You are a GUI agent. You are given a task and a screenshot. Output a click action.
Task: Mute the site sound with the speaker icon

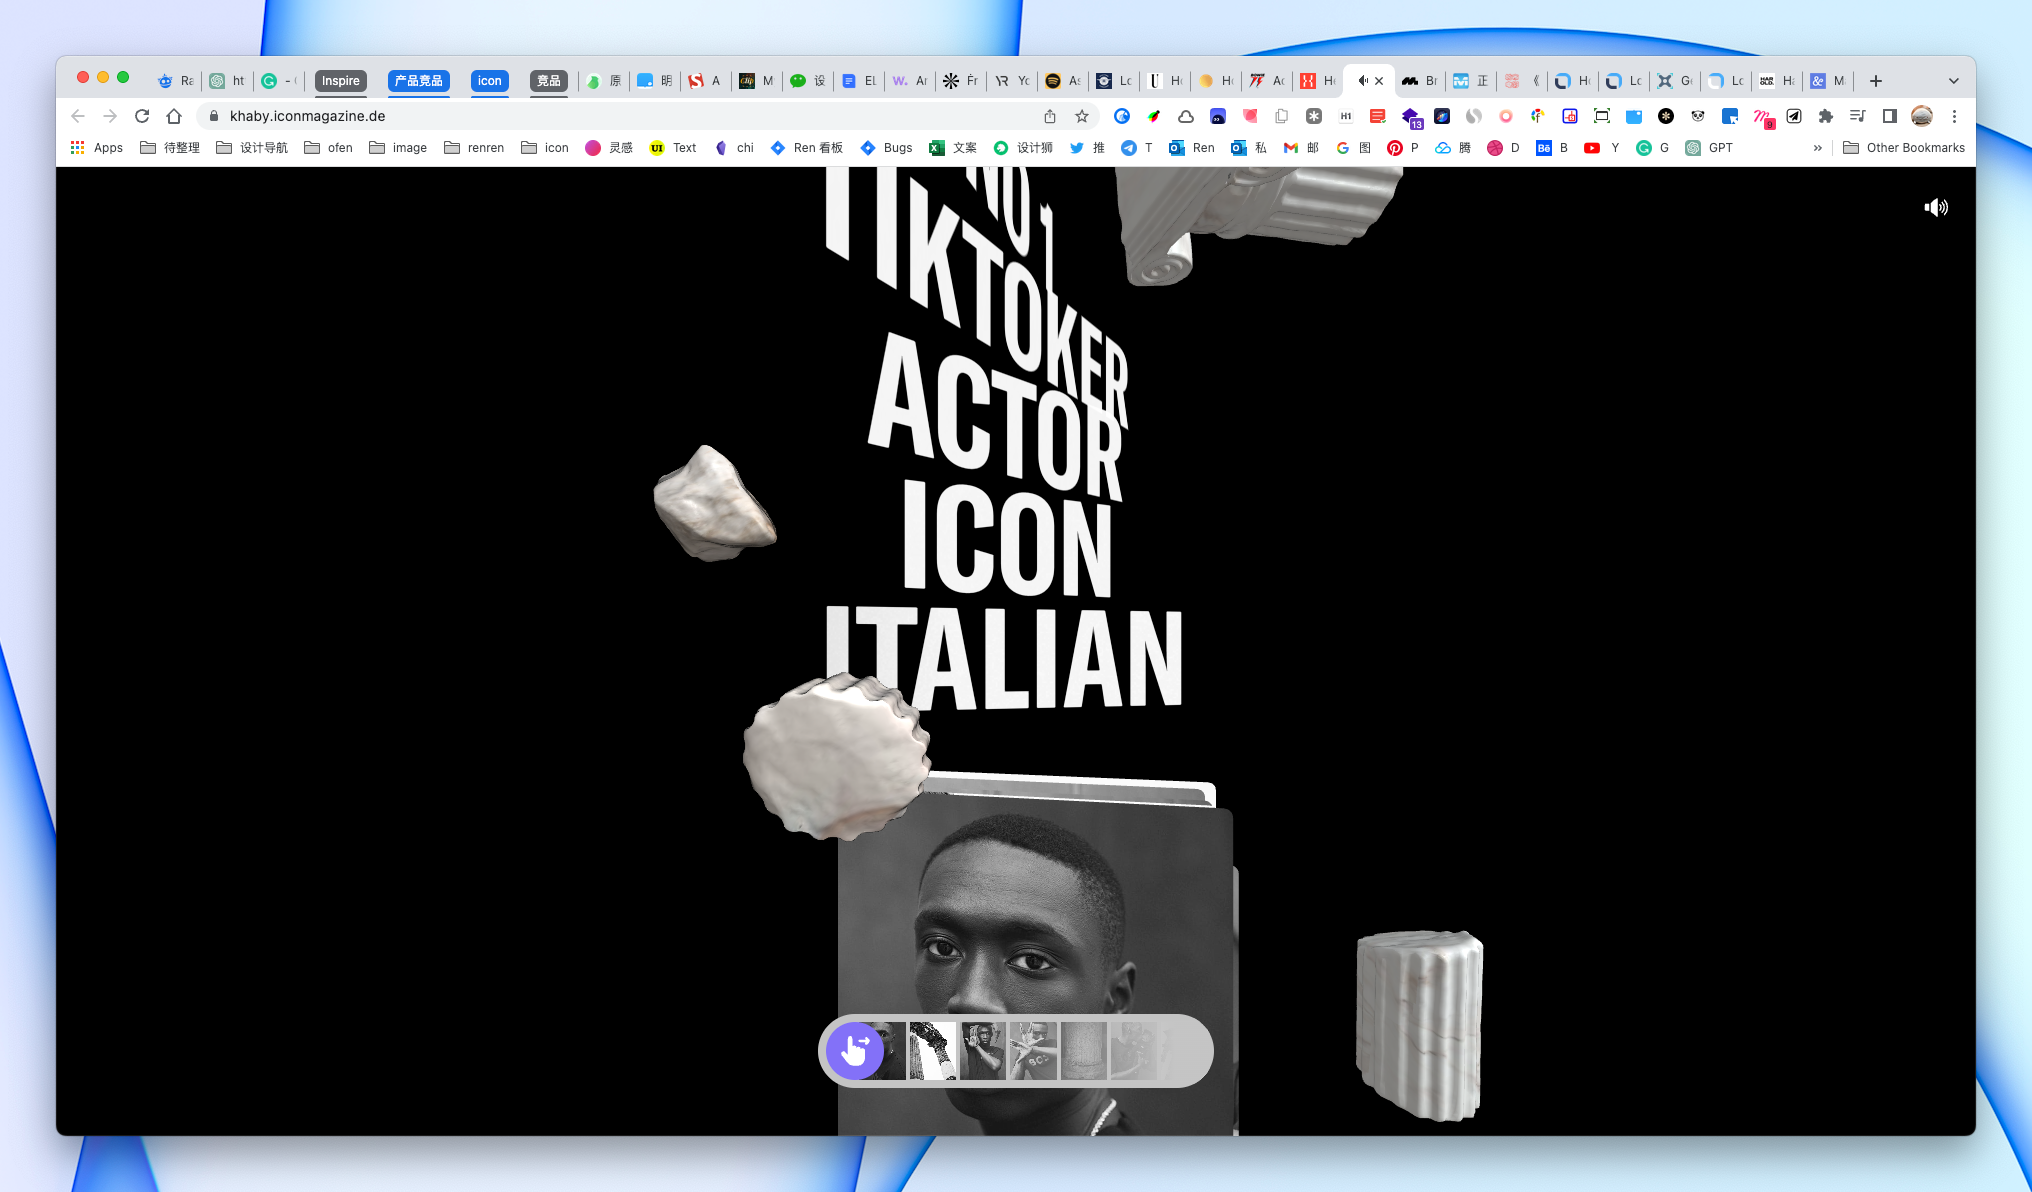click(1936, 207)
